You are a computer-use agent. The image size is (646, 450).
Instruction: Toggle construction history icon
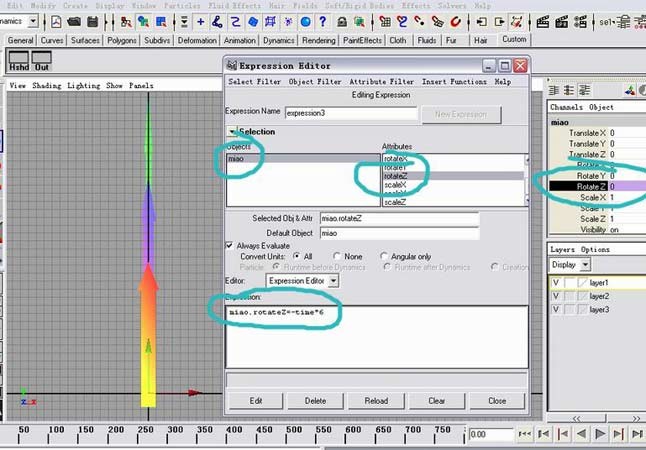click(517, 21)
